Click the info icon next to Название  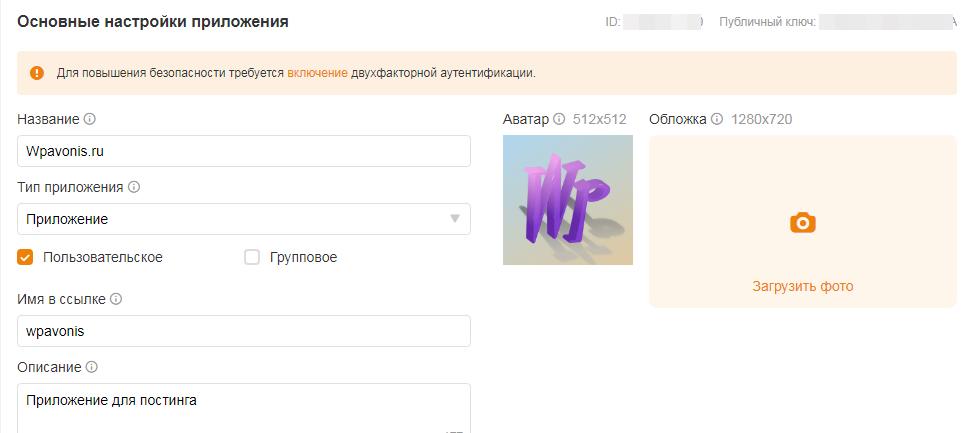90,119
